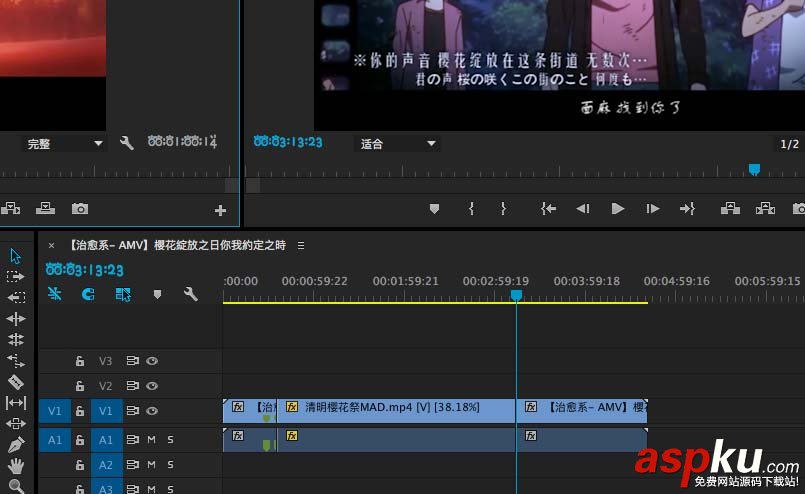This screenshot has height=494, width=805.
Task: Select the Slip tool
Action: (x=15, y=403)
